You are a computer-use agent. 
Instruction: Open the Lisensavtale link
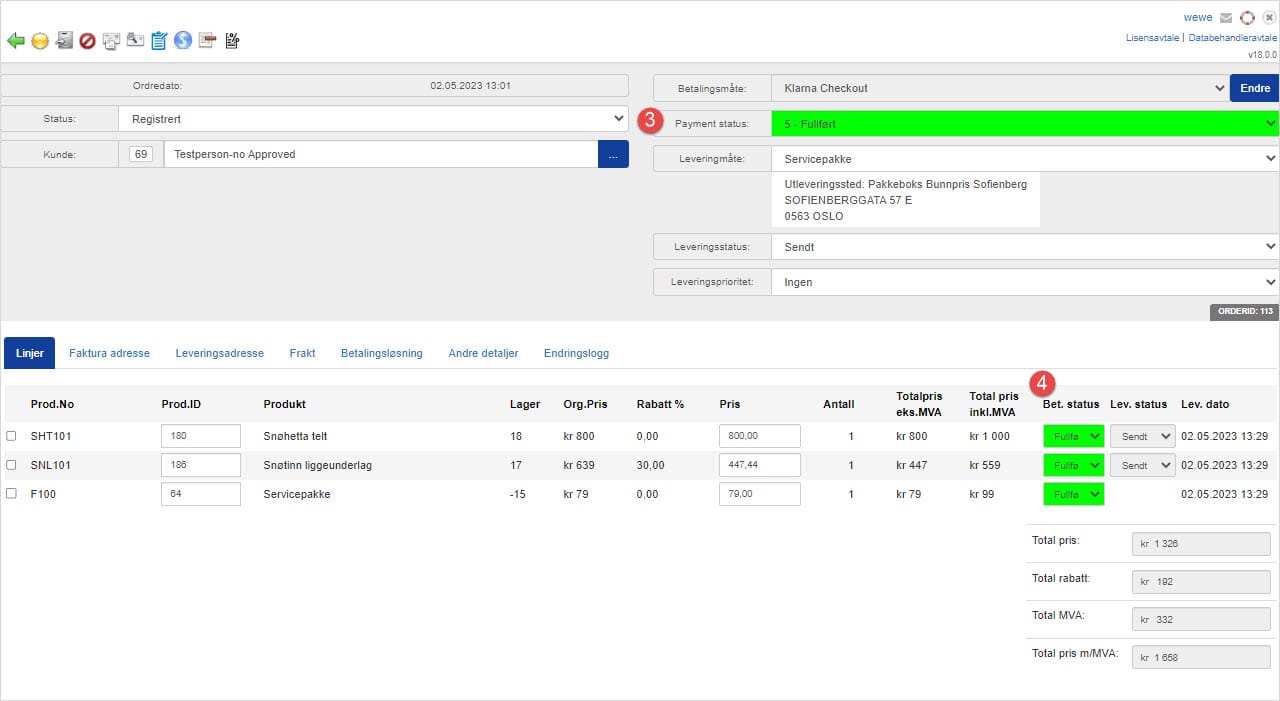[x=1152, y=38]
